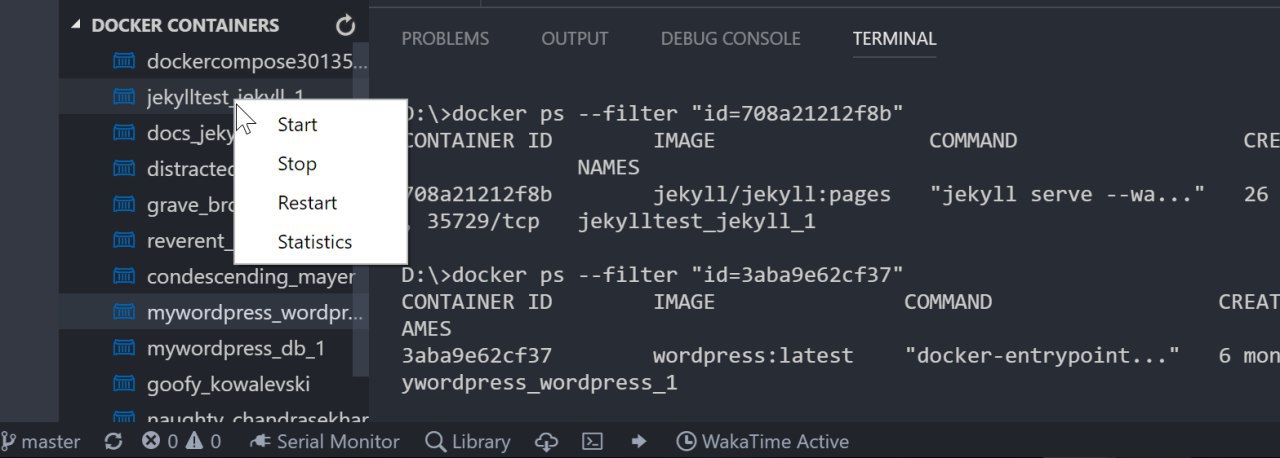
Task: Open Serial Monitor from status bar
Action: pos(324,441)
